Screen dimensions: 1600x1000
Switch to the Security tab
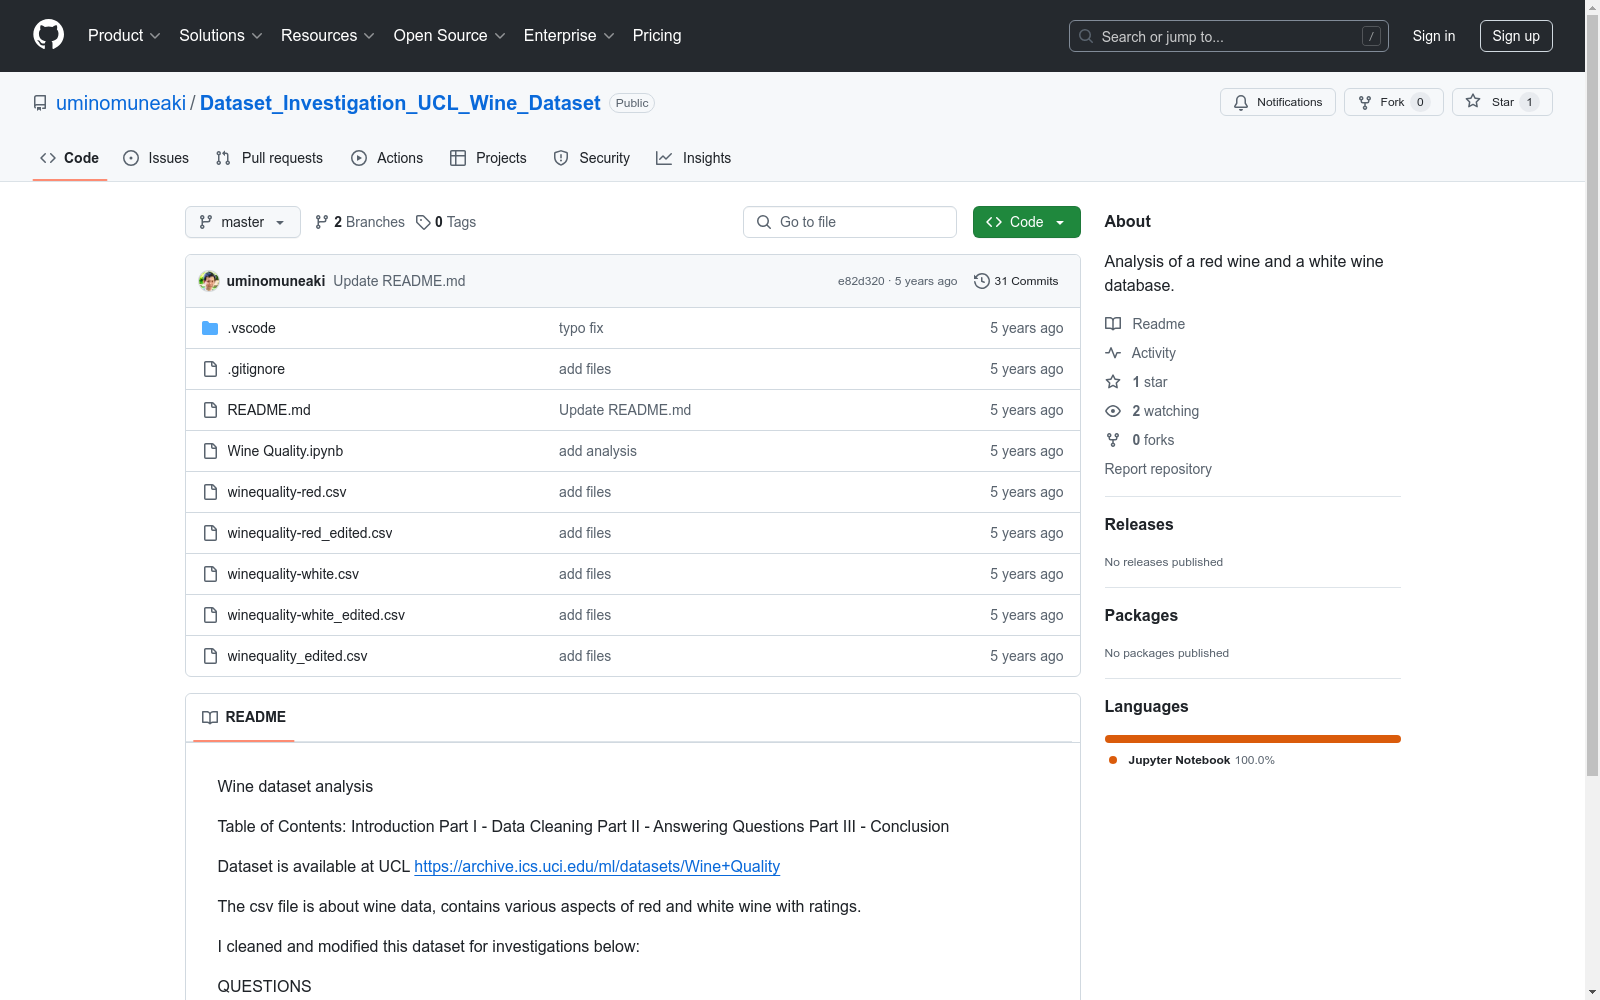tap(592, 158)
